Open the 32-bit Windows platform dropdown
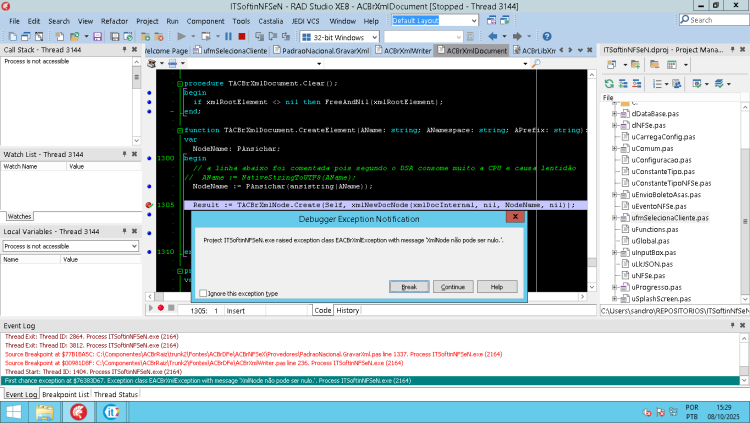 click(375, 37)
